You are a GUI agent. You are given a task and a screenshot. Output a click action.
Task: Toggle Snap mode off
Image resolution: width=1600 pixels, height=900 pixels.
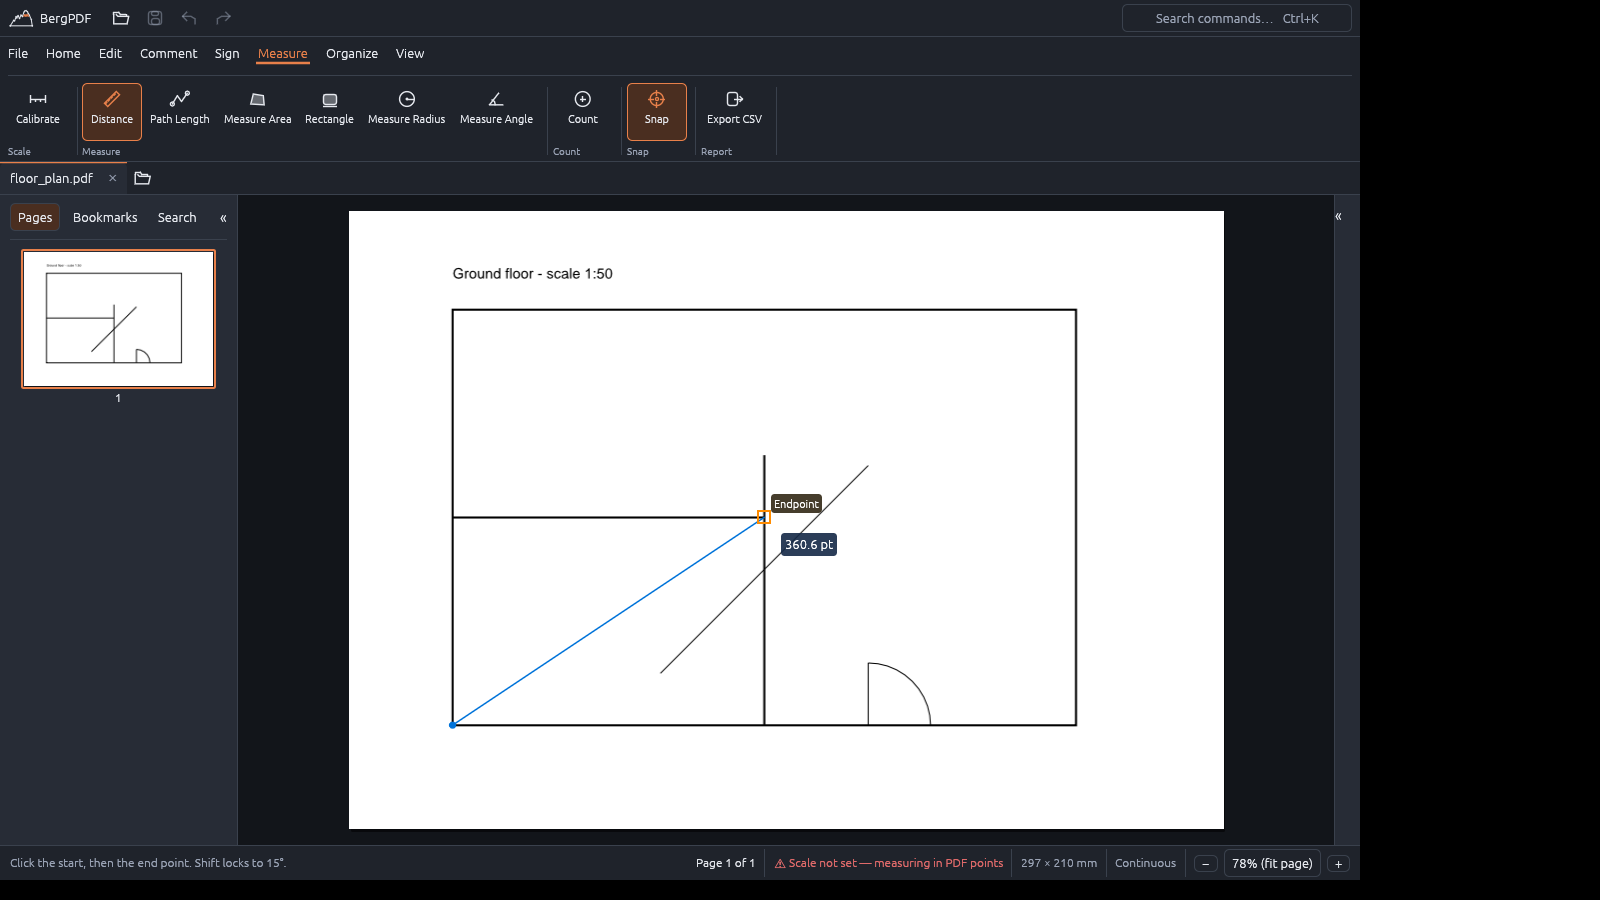point(657,111)
